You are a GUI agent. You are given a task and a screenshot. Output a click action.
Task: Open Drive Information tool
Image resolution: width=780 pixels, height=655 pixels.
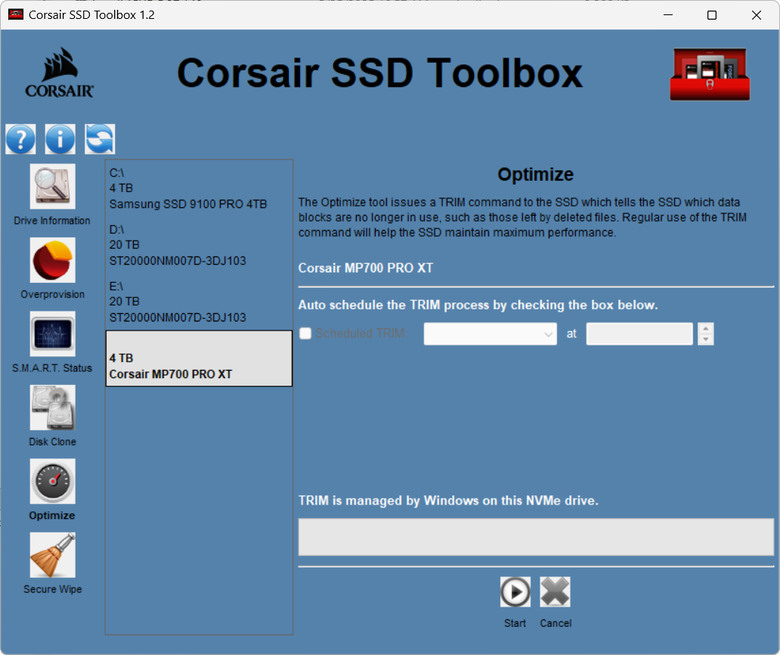pyautogui.click(x=53, y=187)
